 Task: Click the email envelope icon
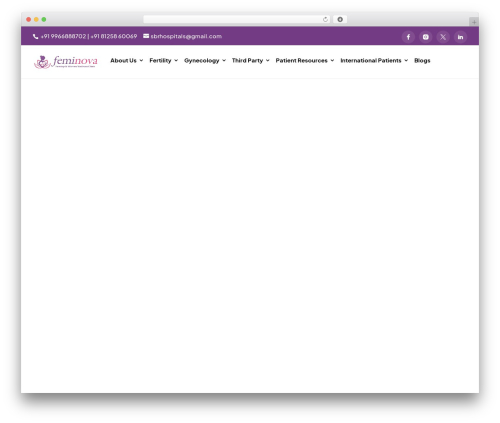[146, 36]
